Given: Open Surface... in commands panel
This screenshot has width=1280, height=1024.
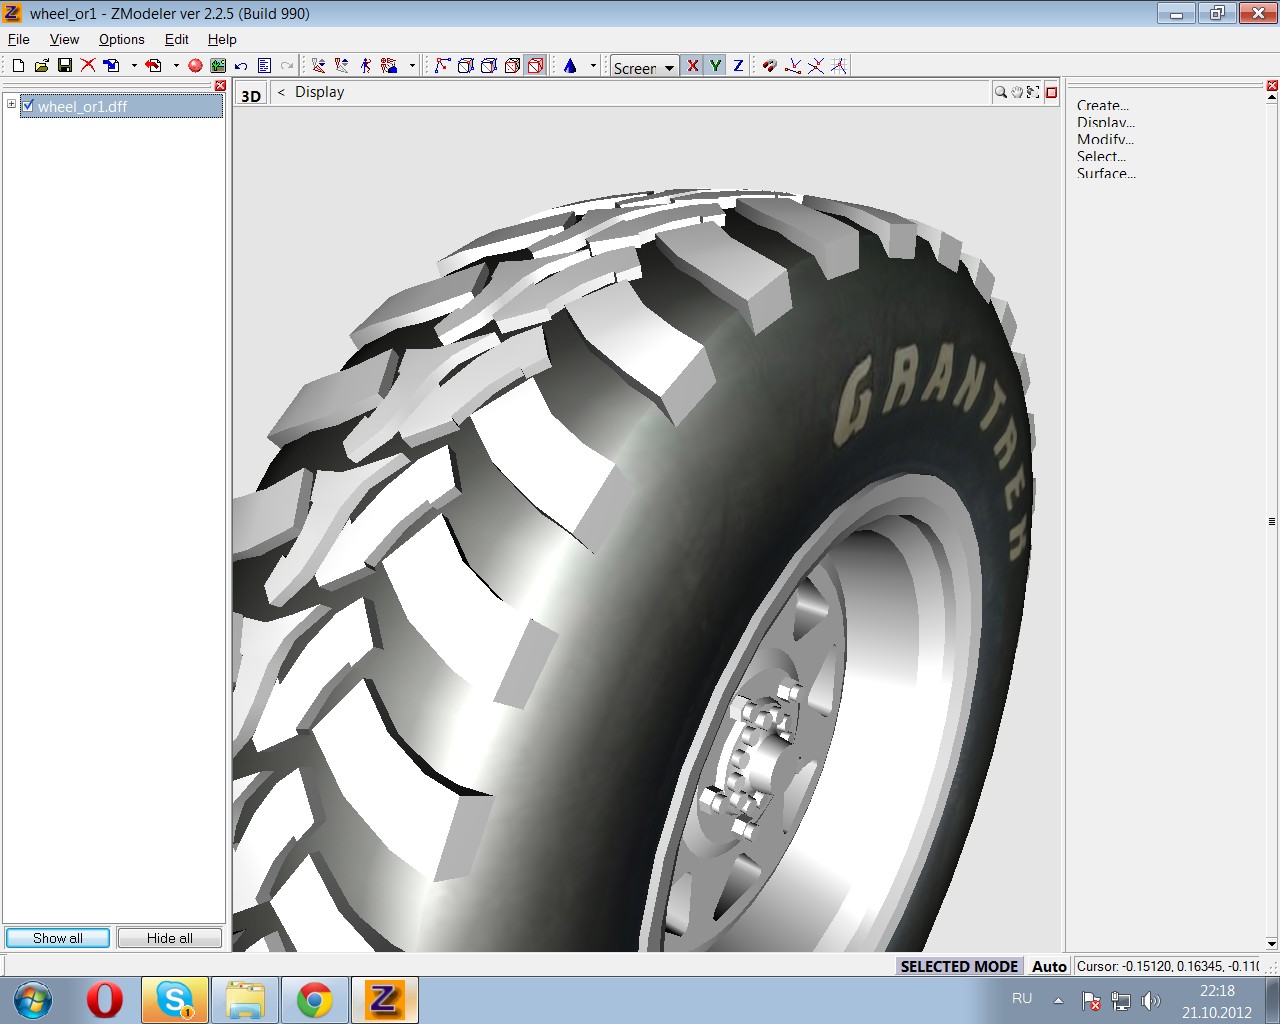Looking at the screenshot, I should coord(1106,173).
